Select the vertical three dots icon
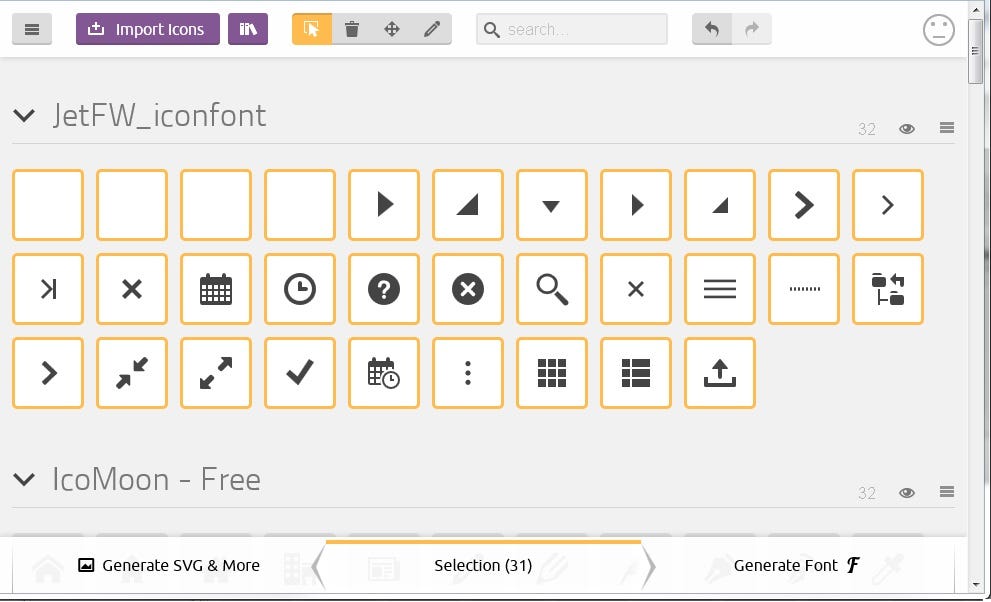 pos(468,373)
